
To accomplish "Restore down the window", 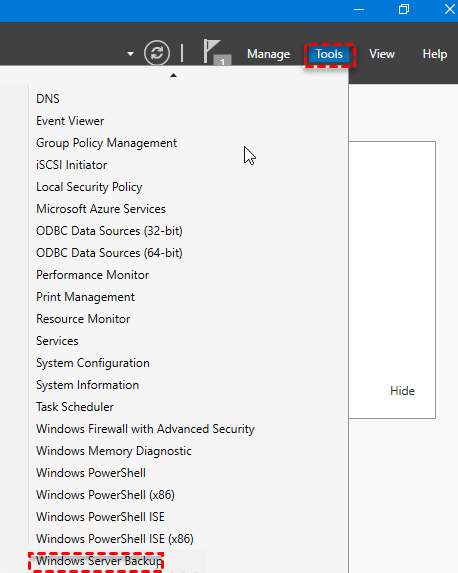I will tap(404, 9).
